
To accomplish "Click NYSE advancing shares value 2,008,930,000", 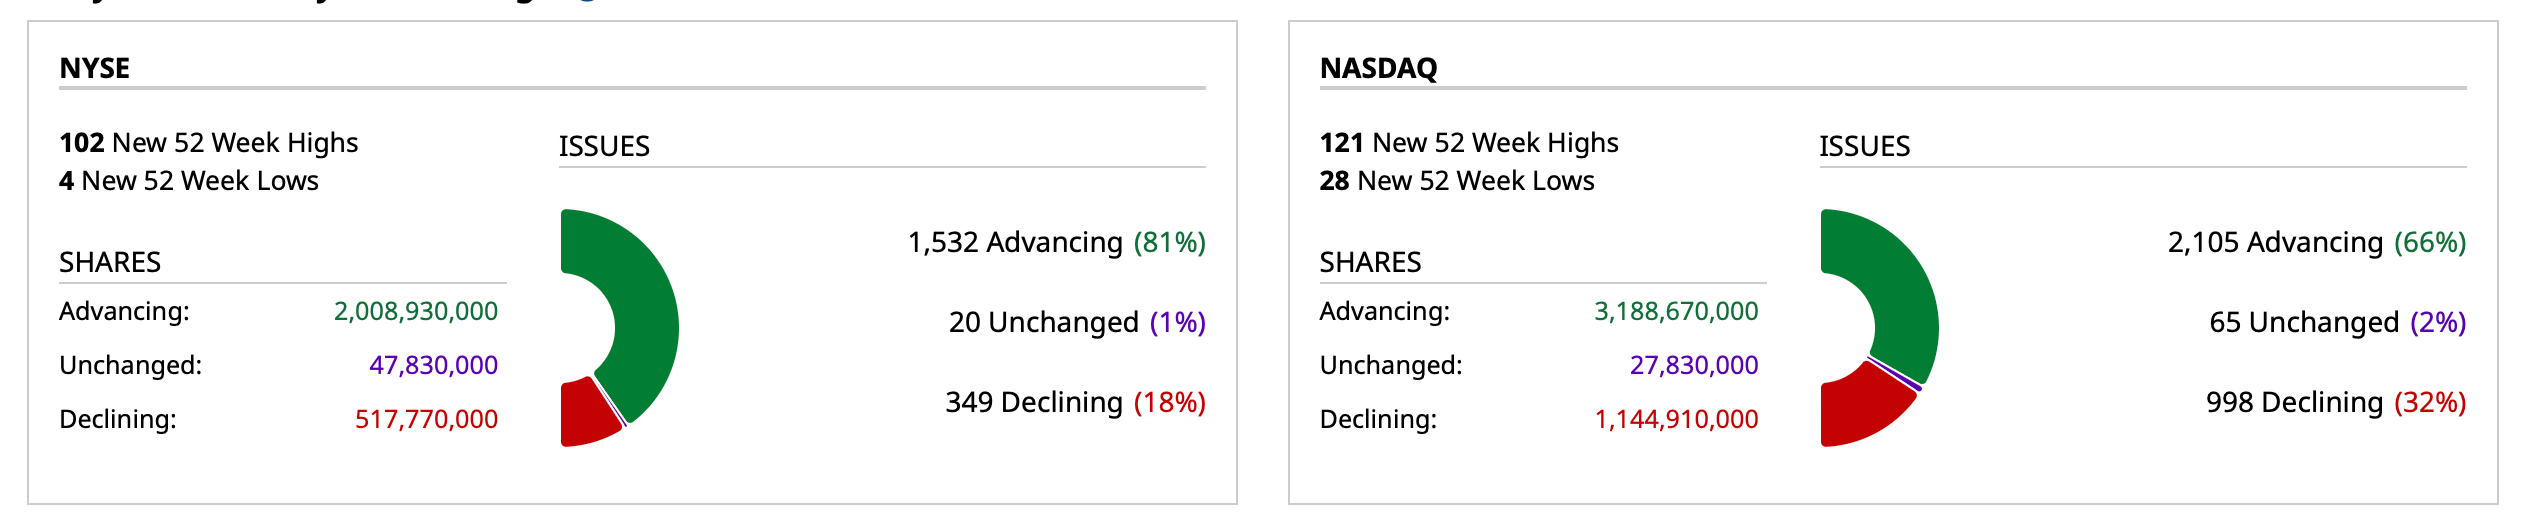I will [416, 311].
